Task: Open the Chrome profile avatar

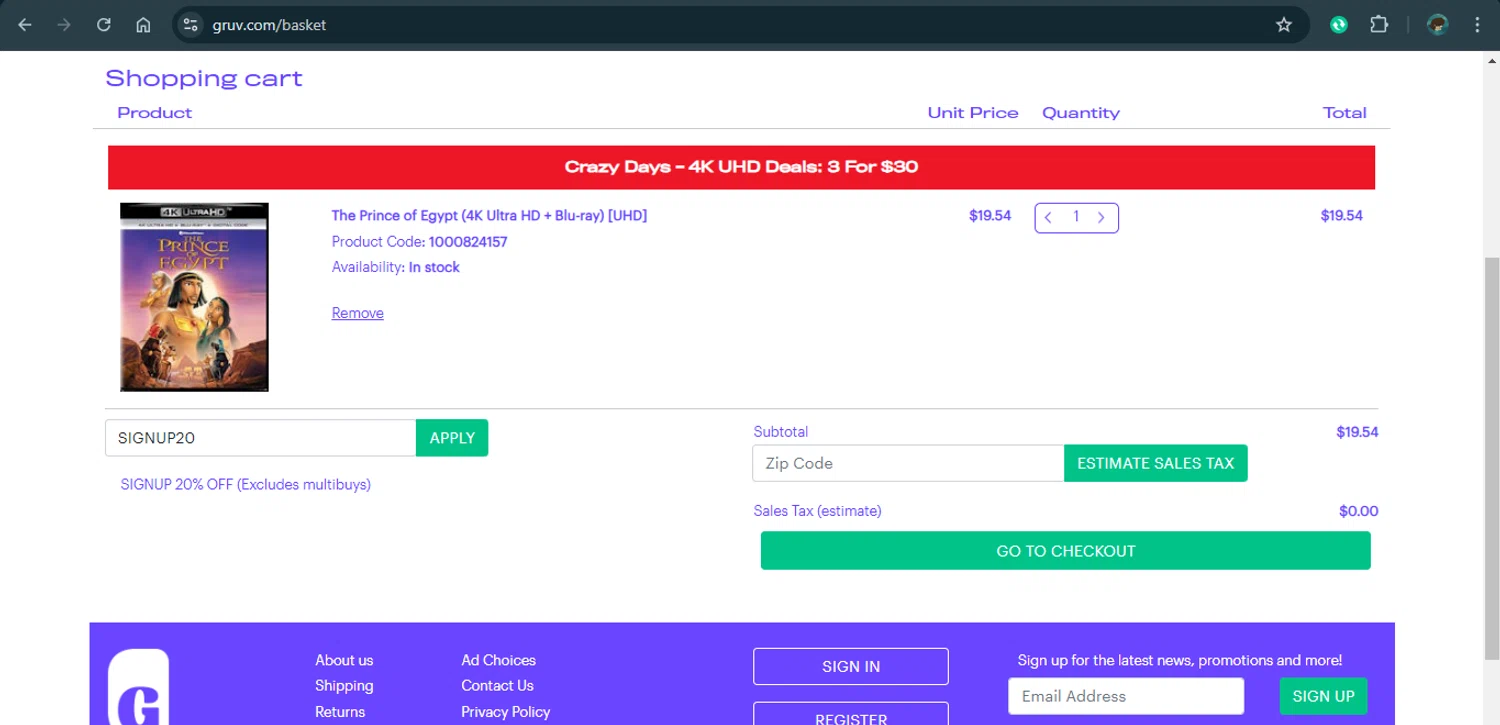Action: pyautogui.click(x=1438, y=25)
